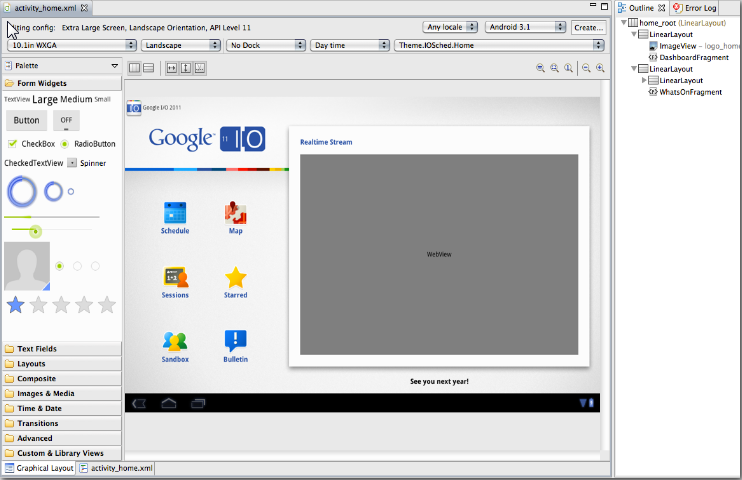
Task: Select WhatsOnFragment in the outline
Action: [x=685, y=92]
